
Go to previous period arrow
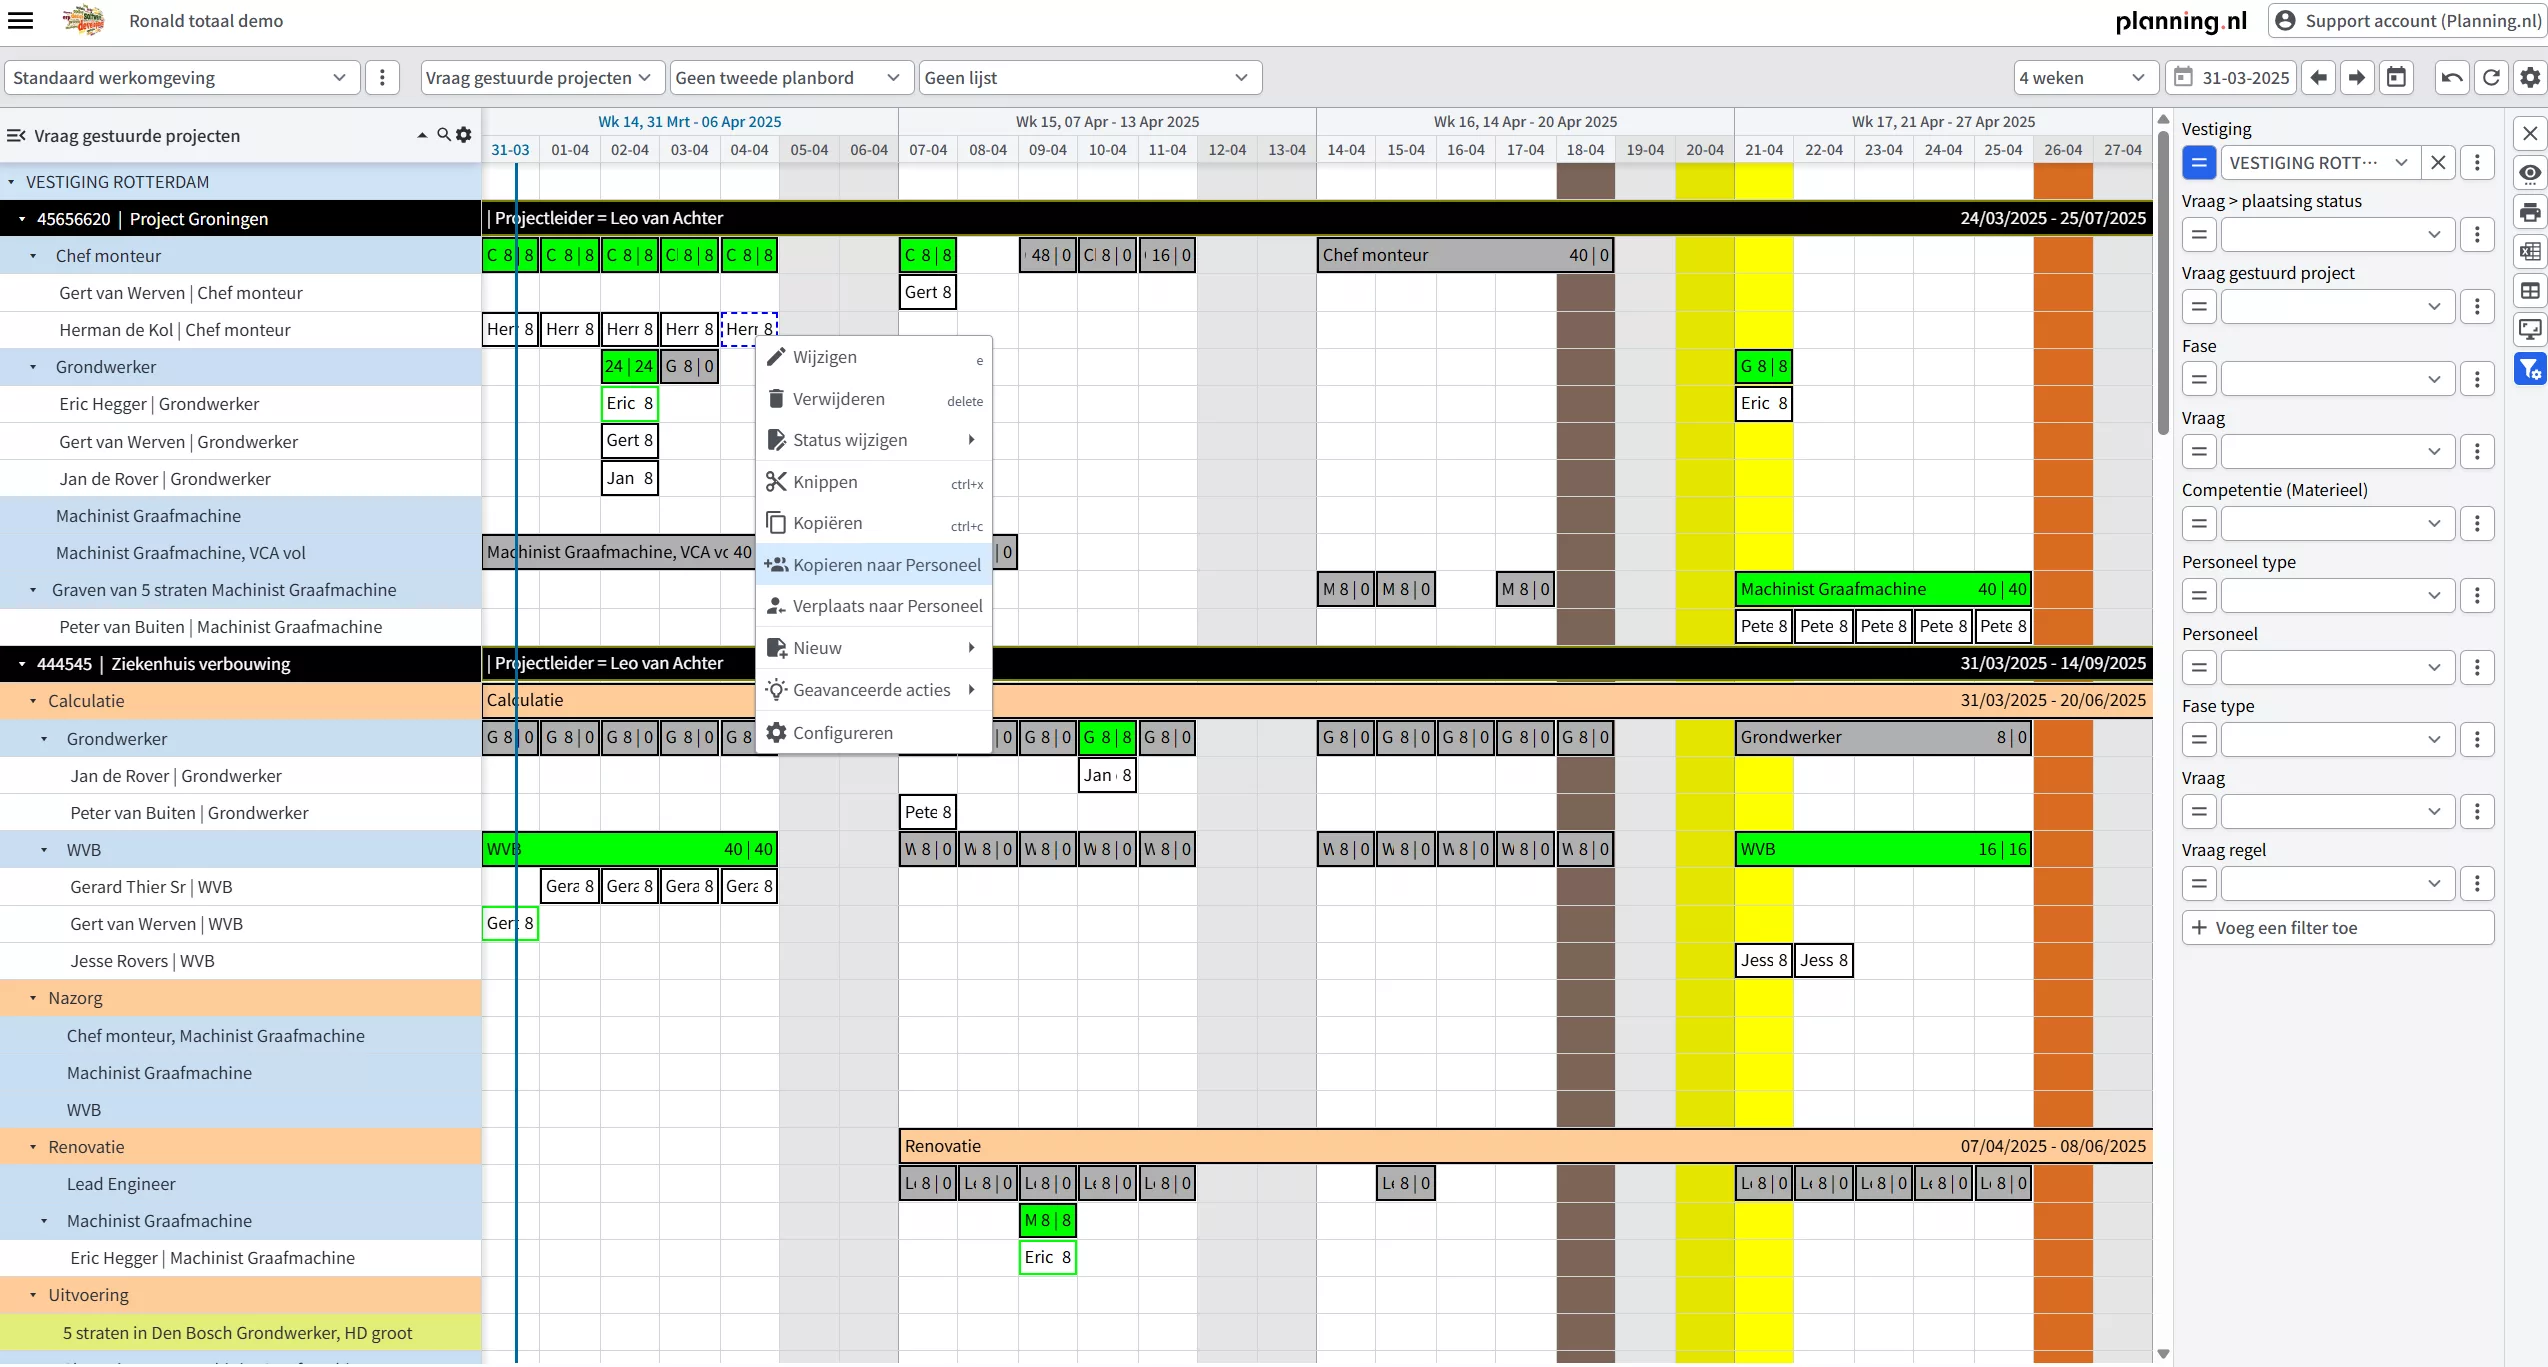pyautogui.click(x=2318, y=78)
